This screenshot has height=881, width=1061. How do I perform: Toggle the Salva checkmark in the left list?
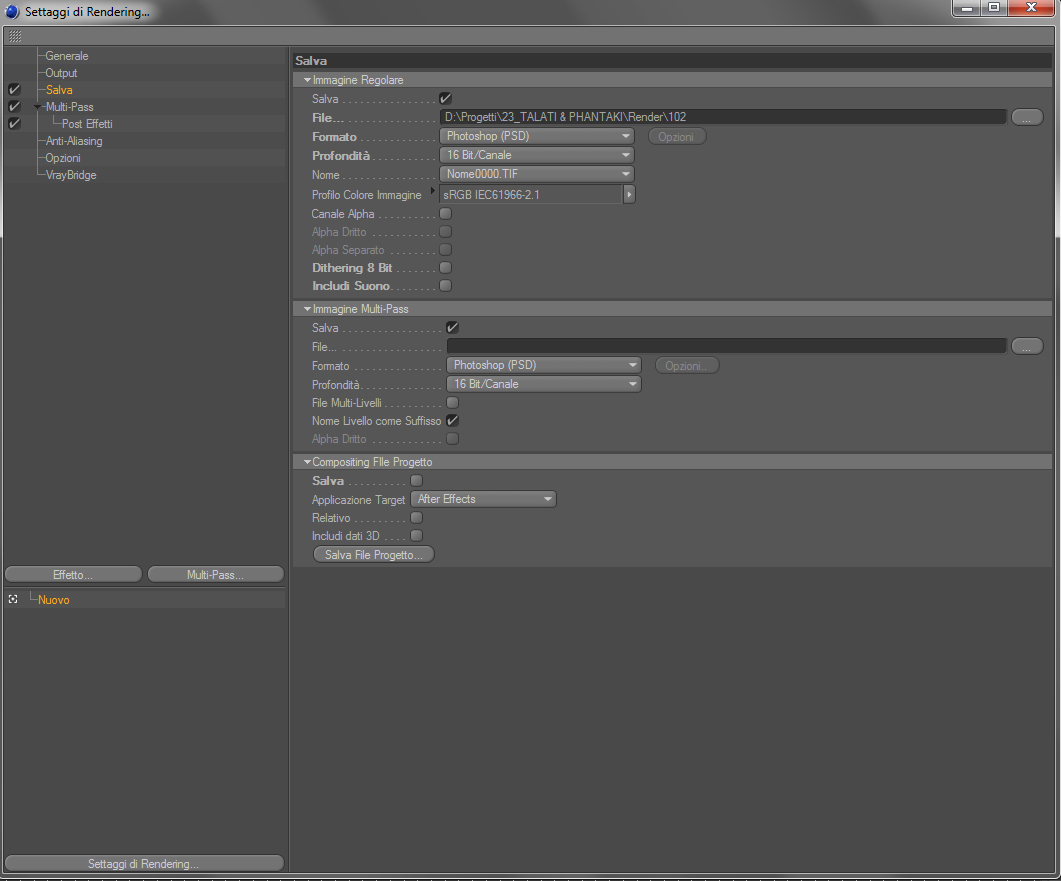click(14, 89)
